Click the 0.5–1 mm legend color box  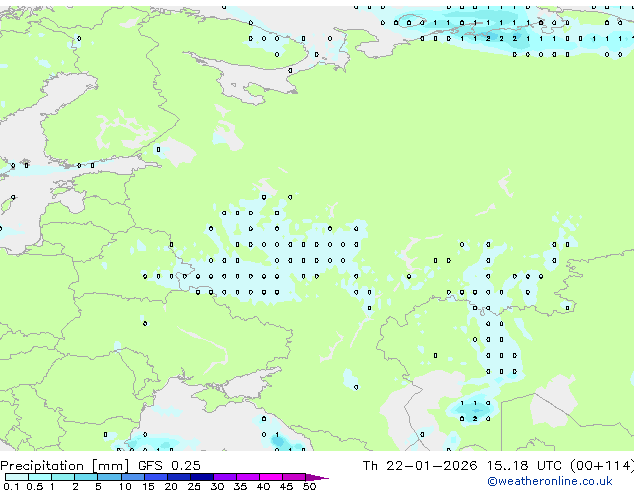pos(40,477)
